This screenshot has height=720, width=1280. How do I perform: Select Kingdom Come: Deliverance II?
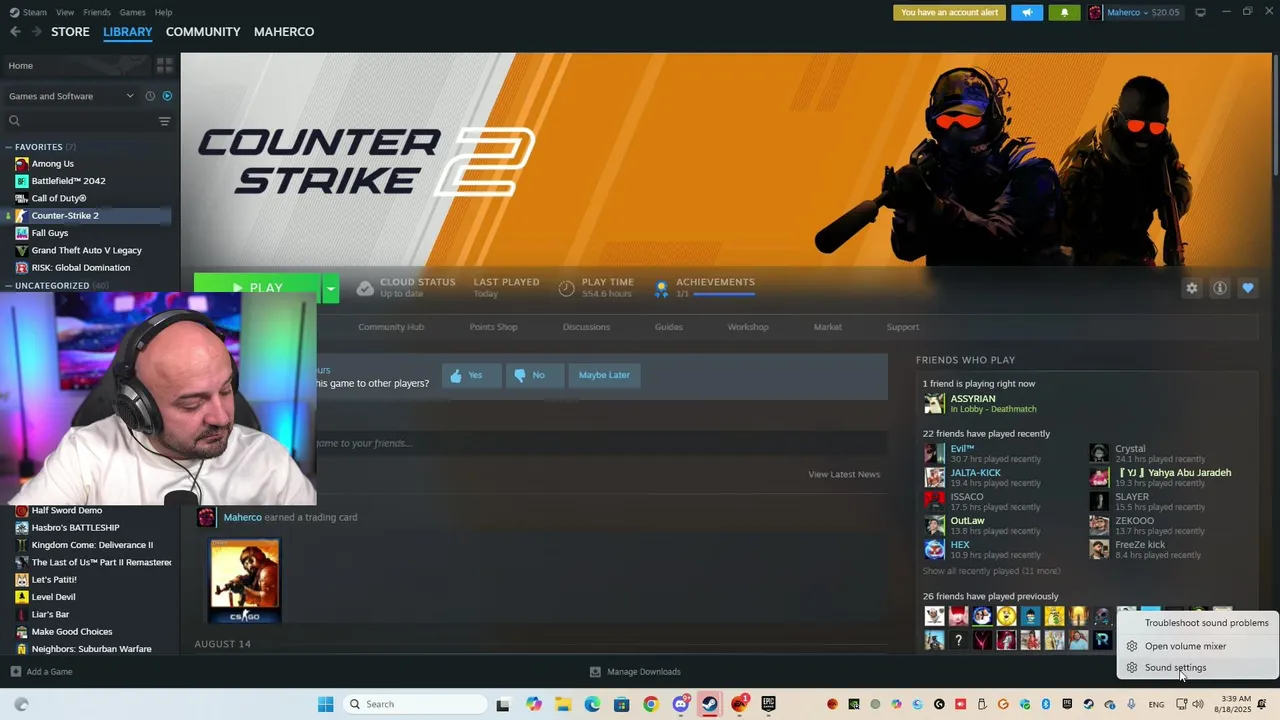[92, 545]
